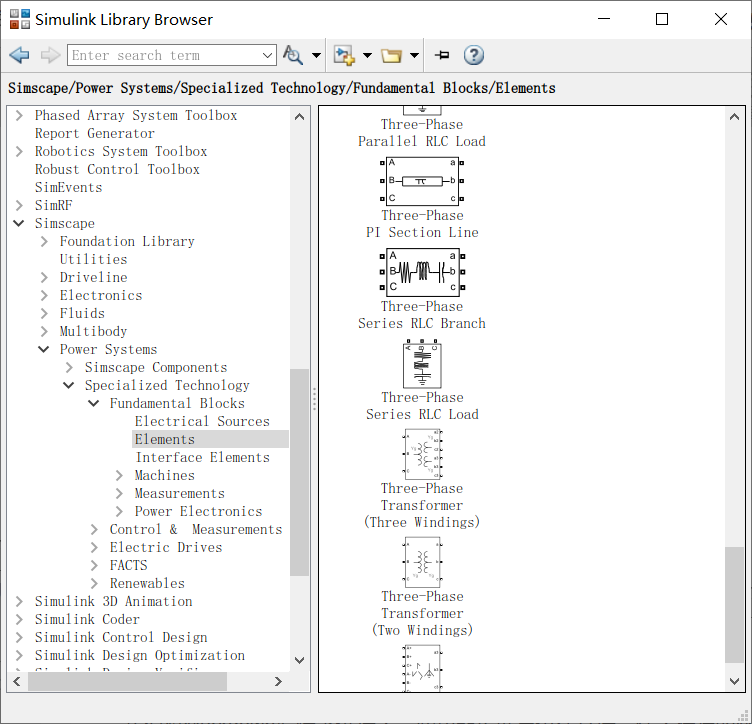The image size is (752, 724).
Task: Select Report Generator in tree
Action: click(x=94, y=133)
